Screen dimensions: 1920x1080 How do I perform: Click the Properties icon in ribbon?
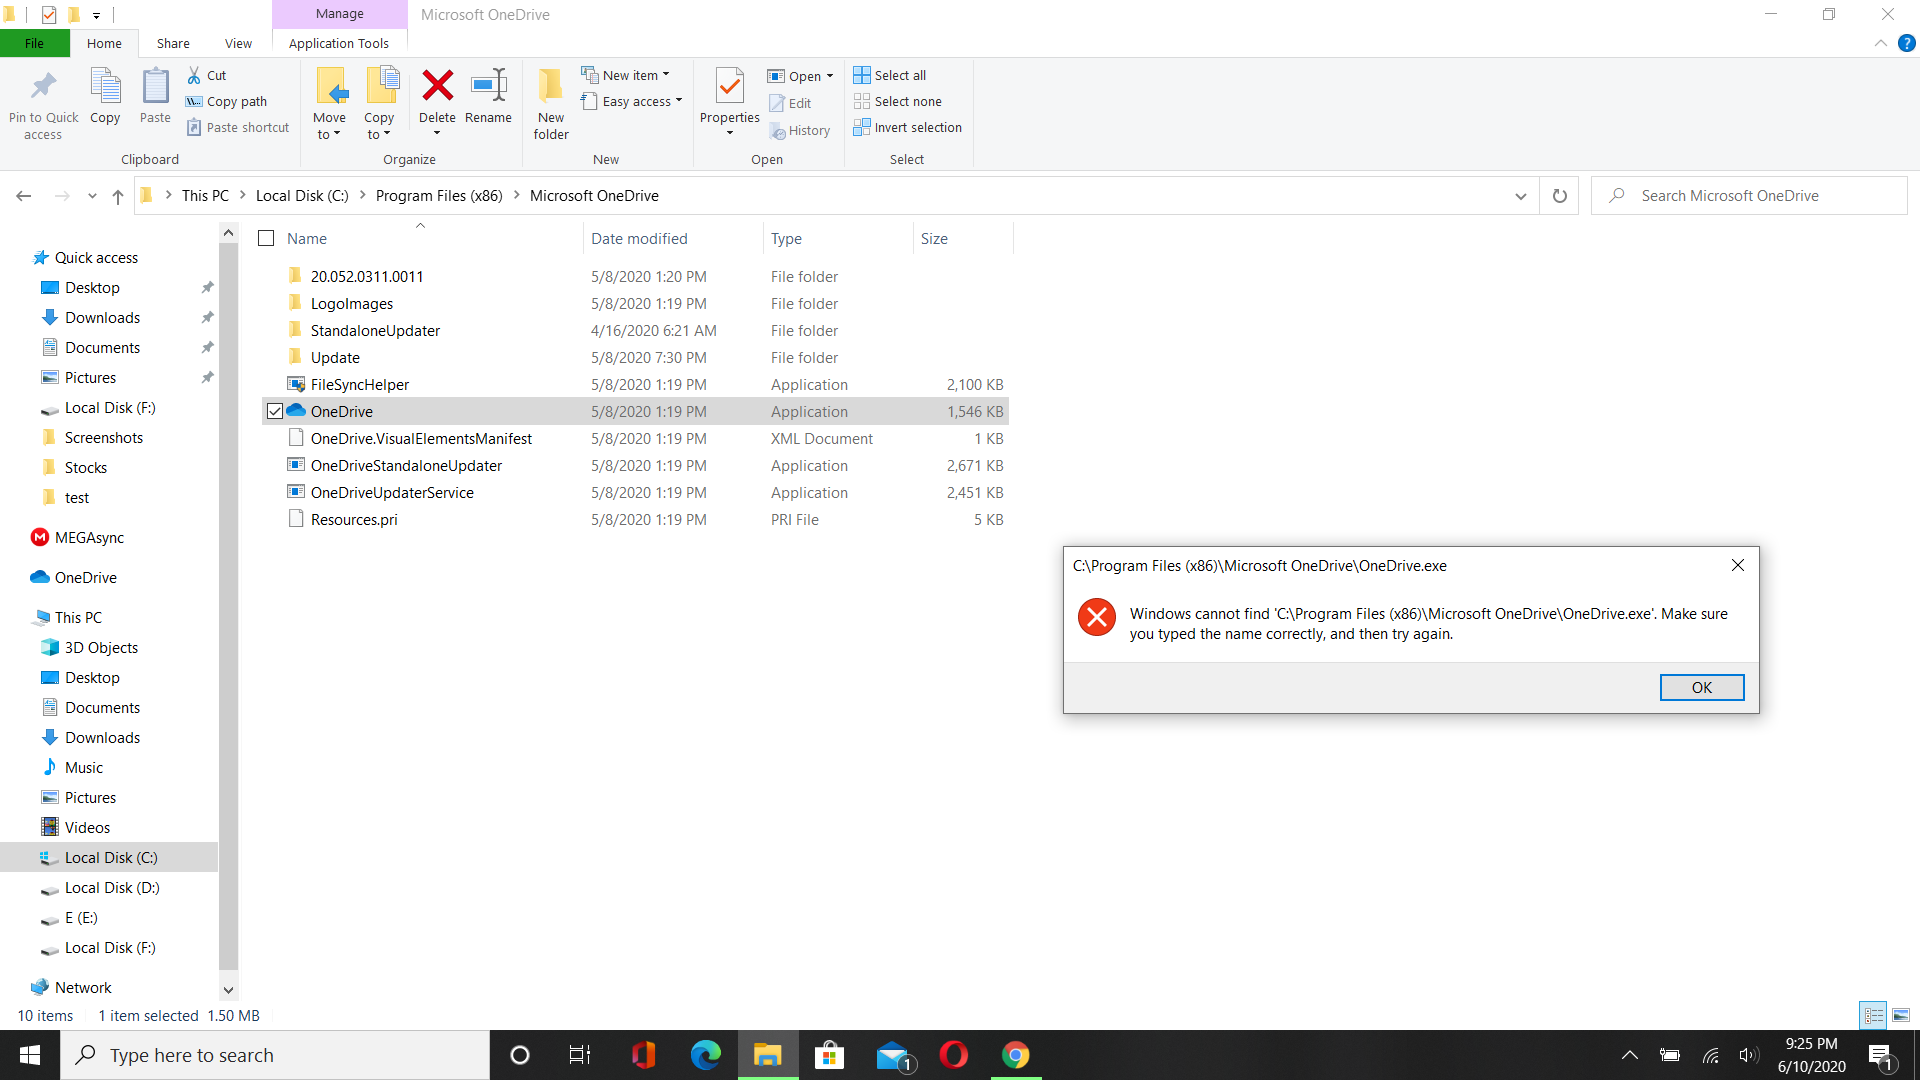pos(729,88)
